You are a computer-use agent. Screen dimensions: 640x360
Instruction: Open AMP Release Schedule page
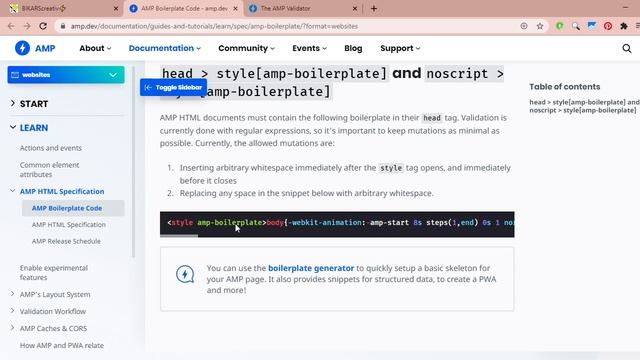[x=66, y=241]
